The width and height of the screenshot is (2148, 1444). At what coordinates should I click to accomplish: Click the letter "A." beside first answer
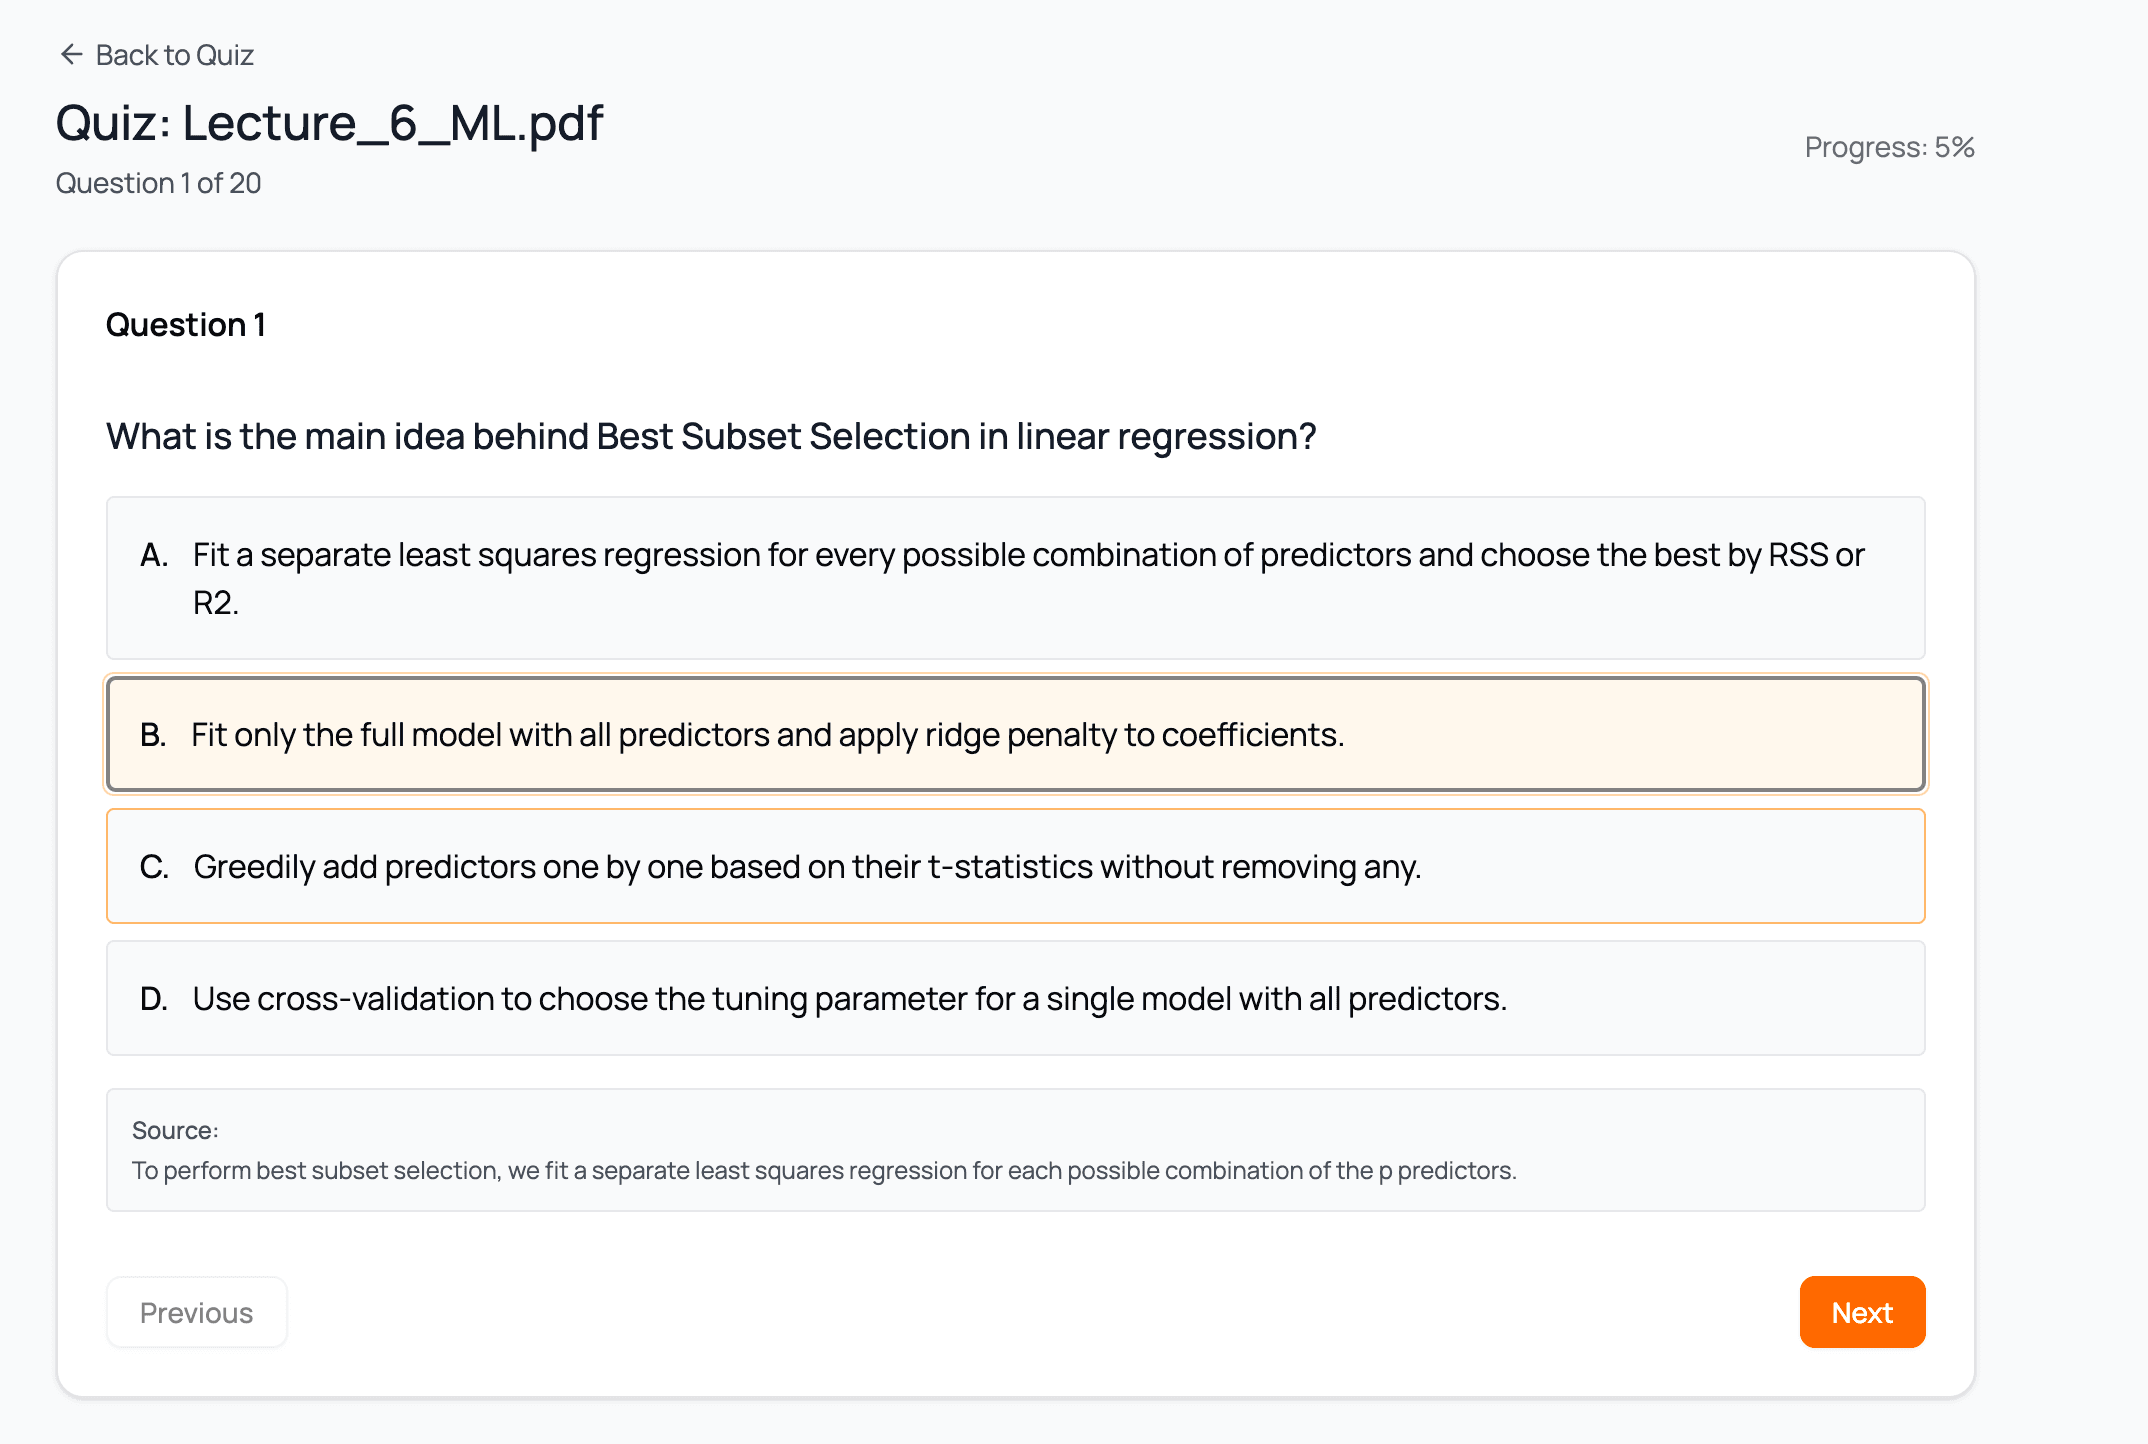[154, 554]
